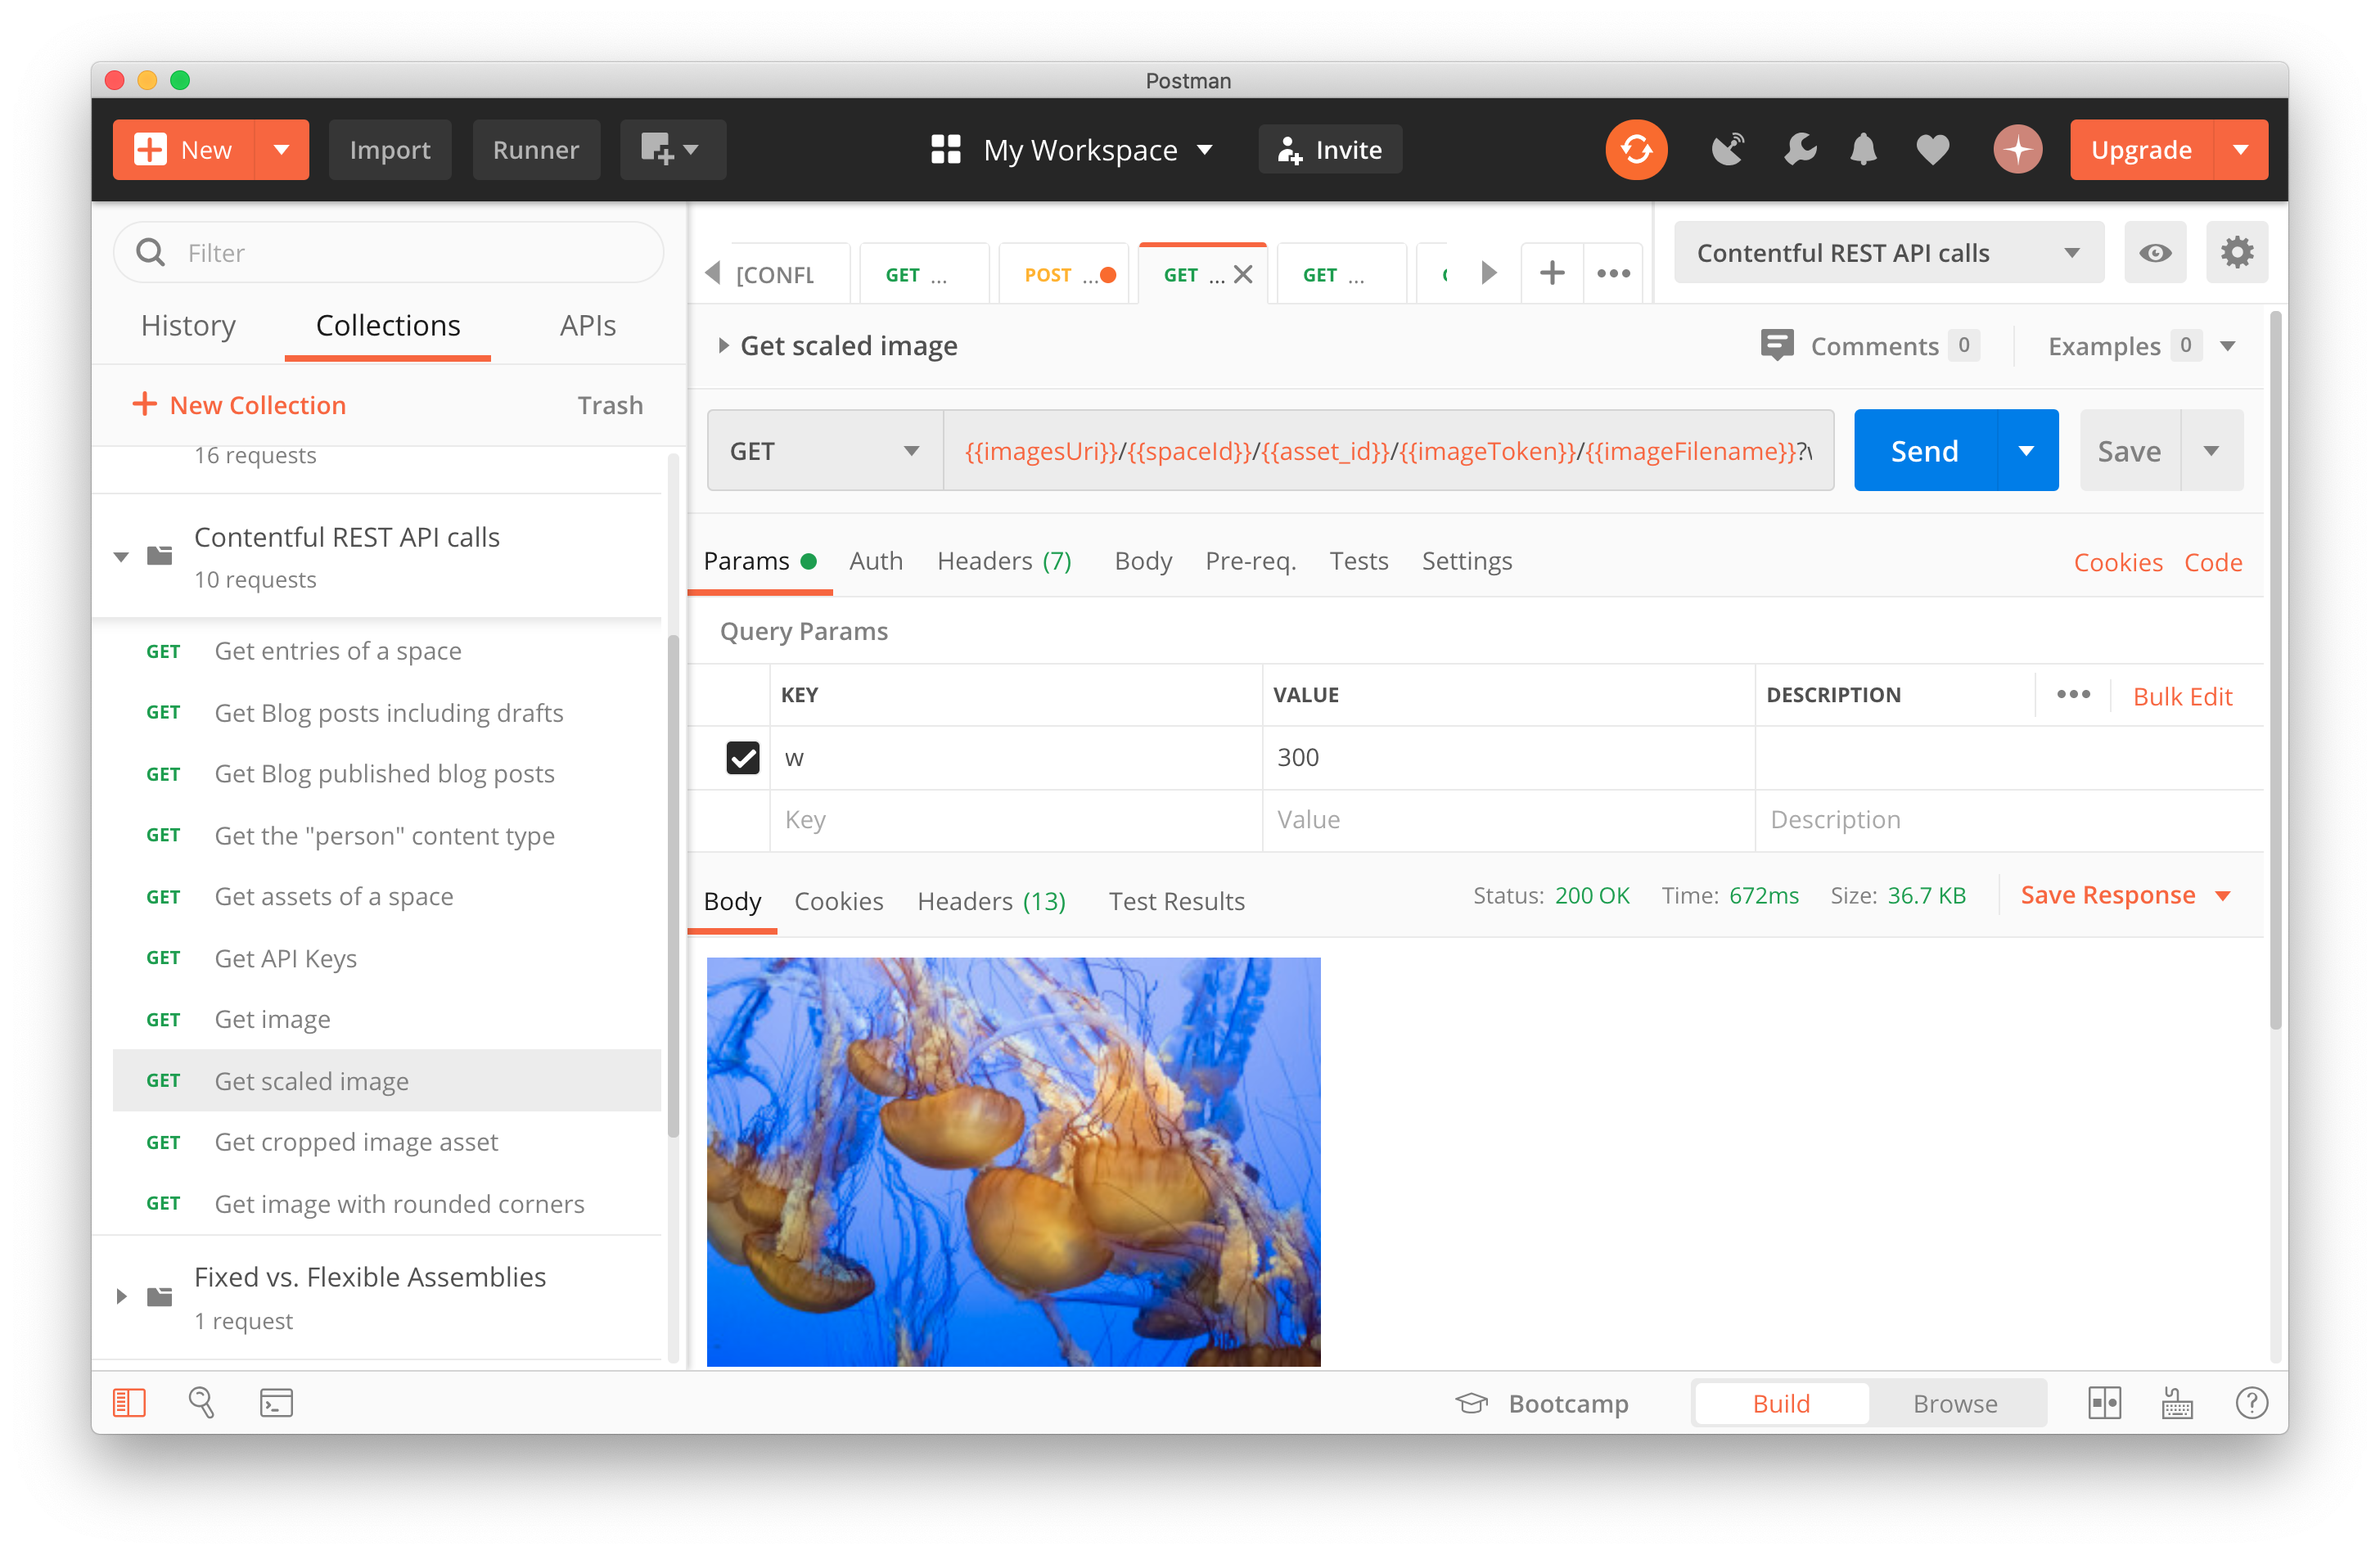
Task: Toggle two pane view icon
Action: pyautogui.click(x=2104, y=1403)
